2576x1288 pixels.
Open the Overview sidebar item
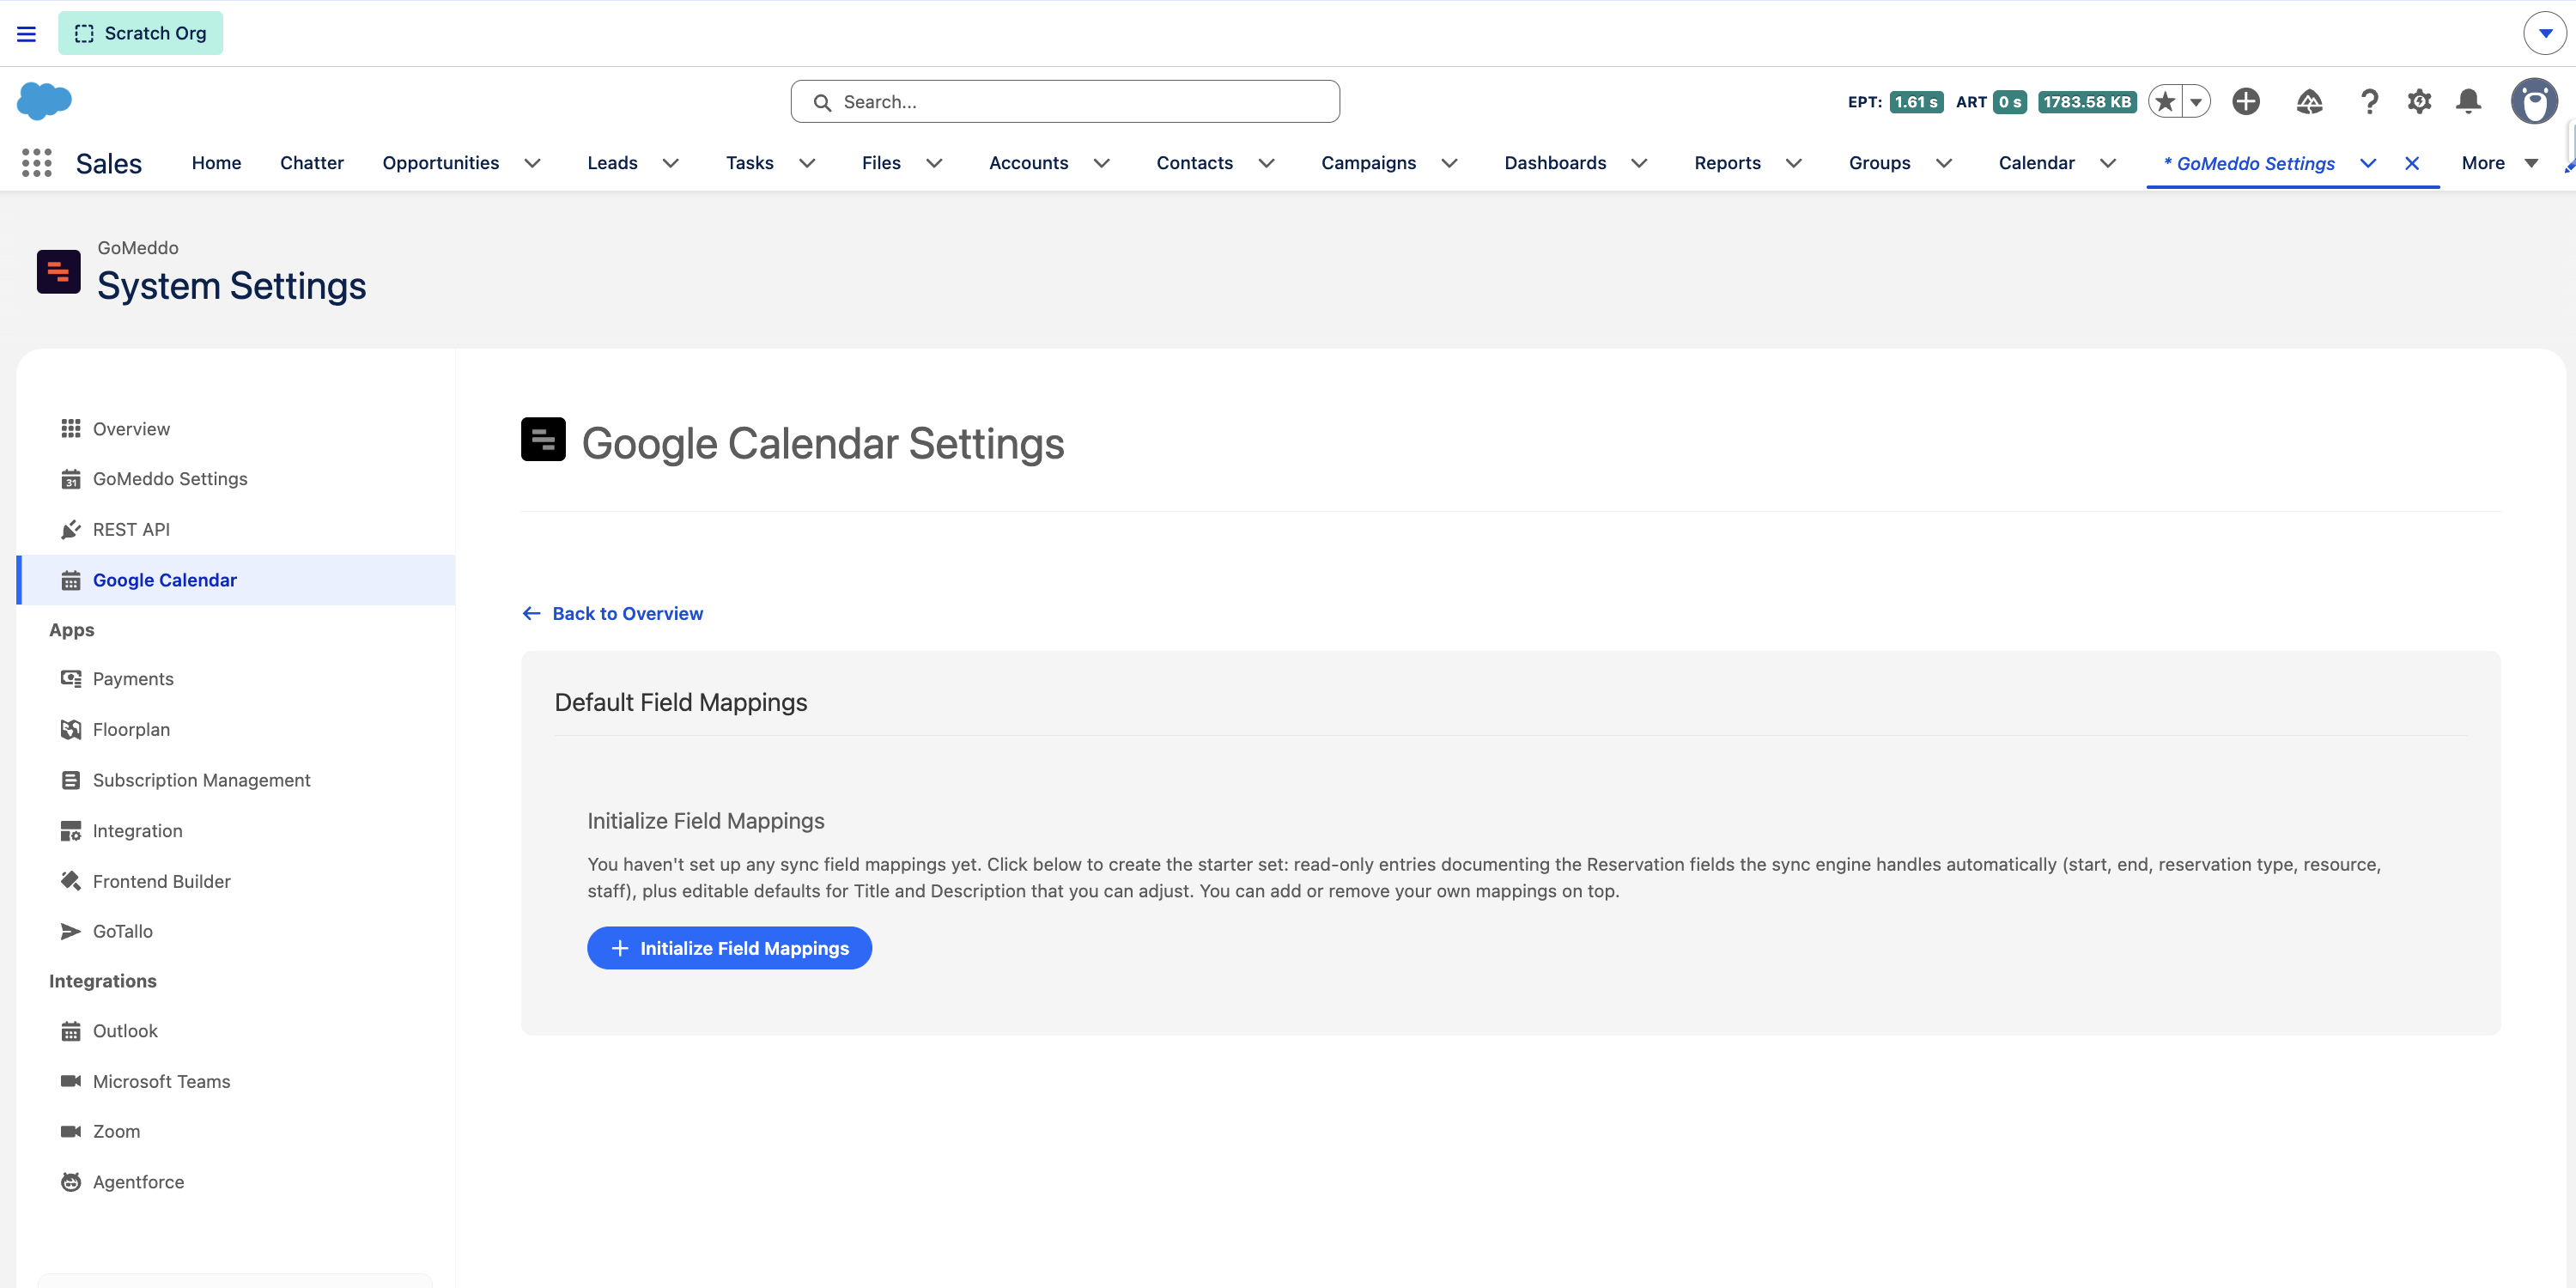point(236,429)
